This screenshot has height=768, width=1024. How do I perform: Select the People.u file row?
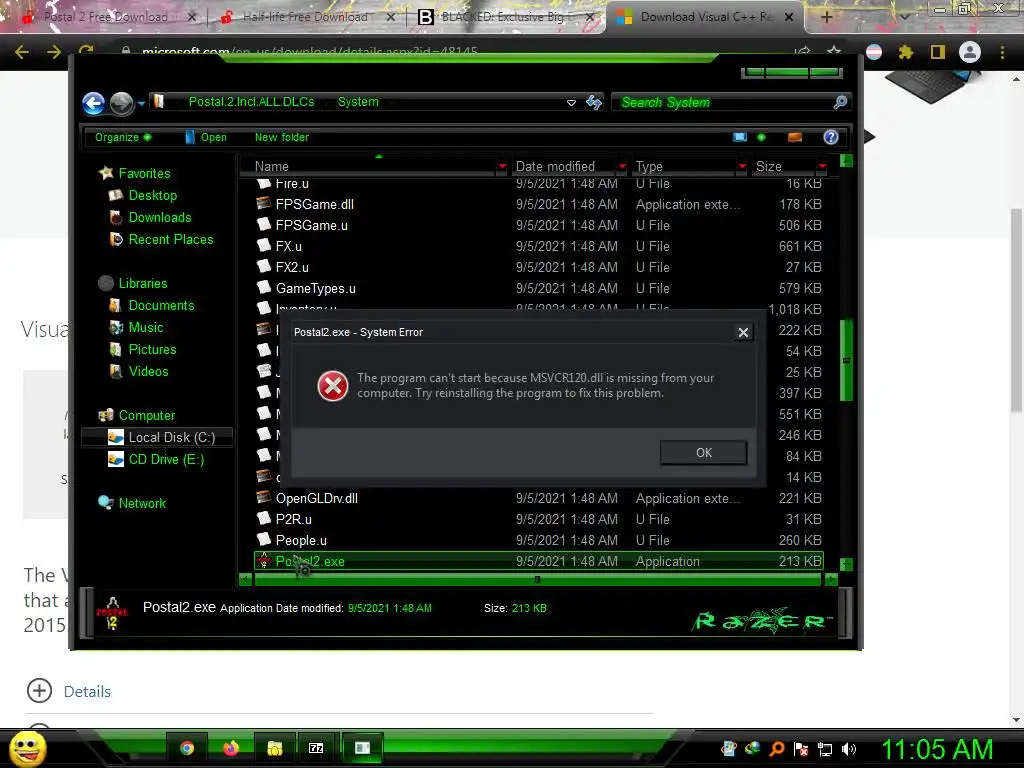pos(539,540)
